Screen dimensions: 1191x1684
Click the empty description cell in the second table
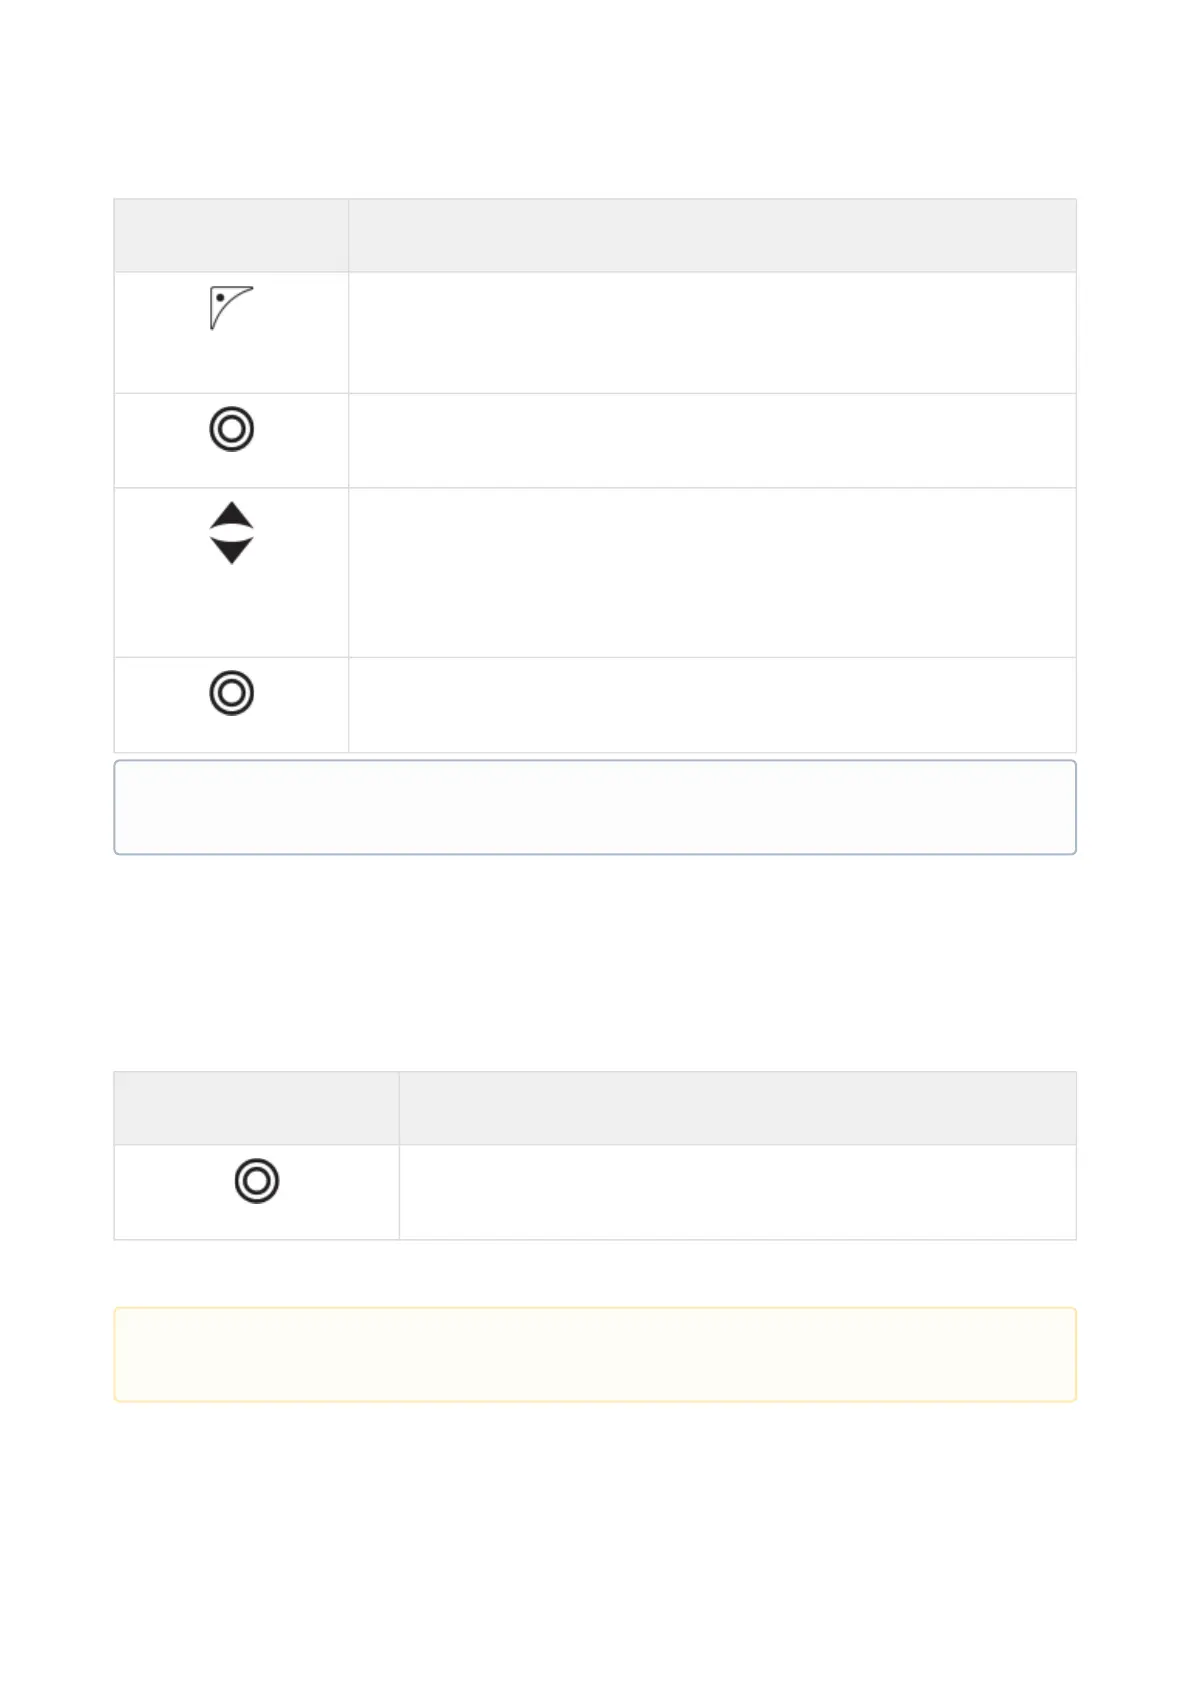coord(738,1192)
